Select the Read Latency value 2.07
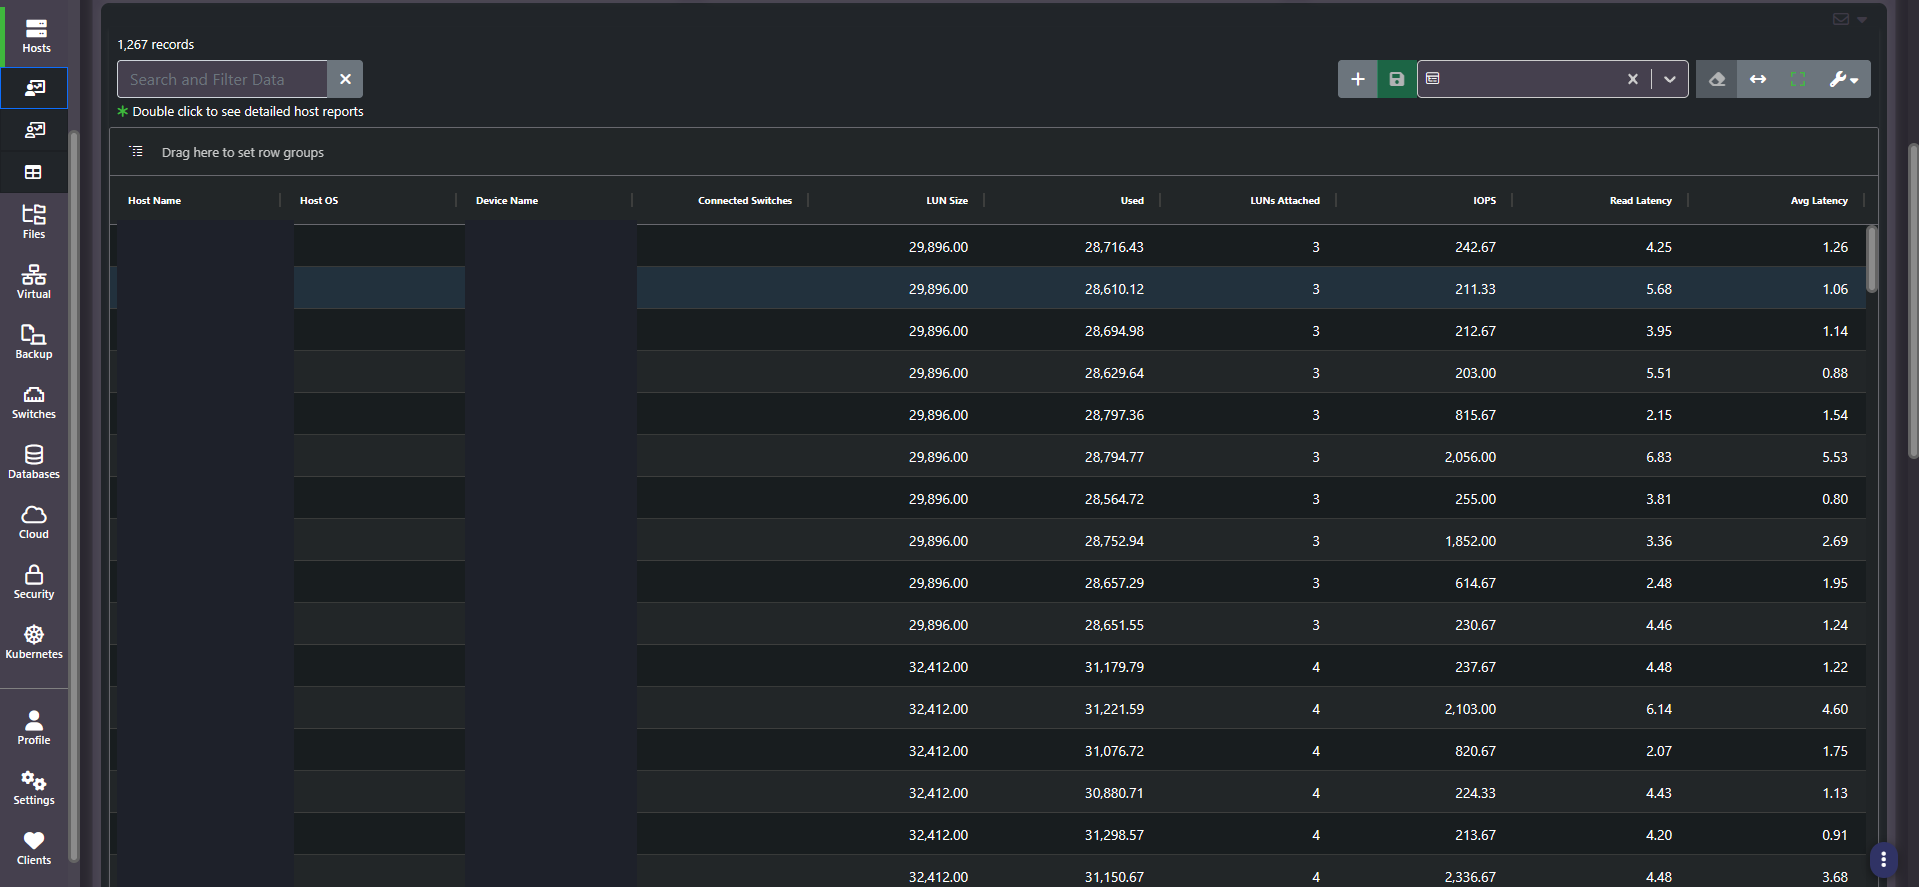 [x=1658, y=751]
